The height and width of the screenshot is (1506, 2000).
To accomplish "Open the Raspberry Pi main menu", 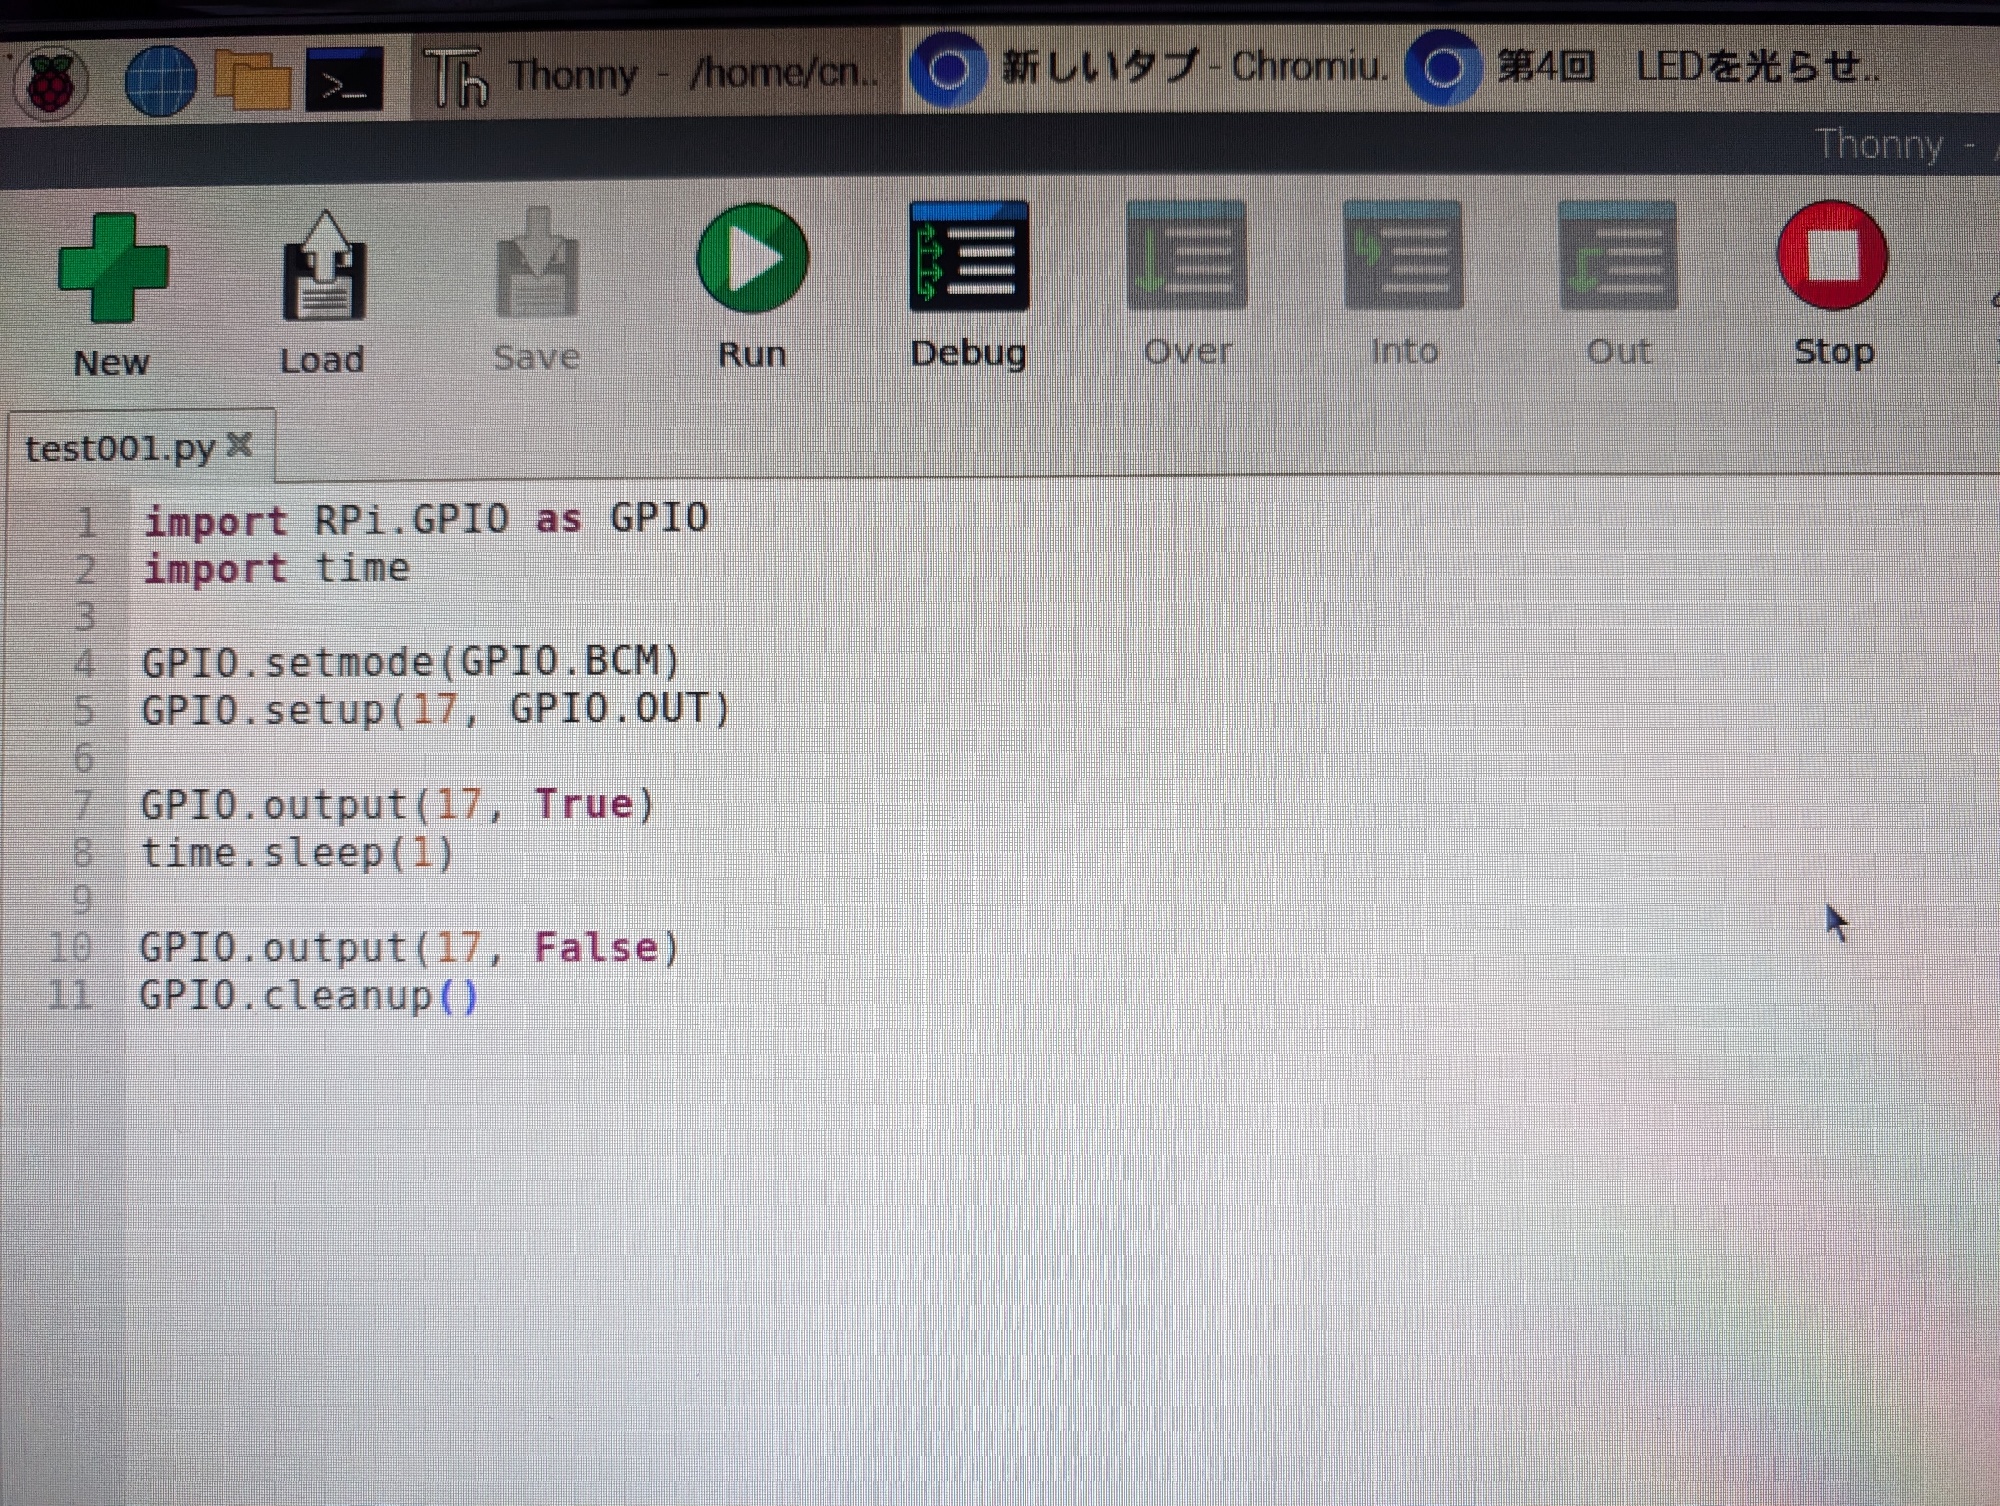I will pyautogui.click(x=50, y=82).
